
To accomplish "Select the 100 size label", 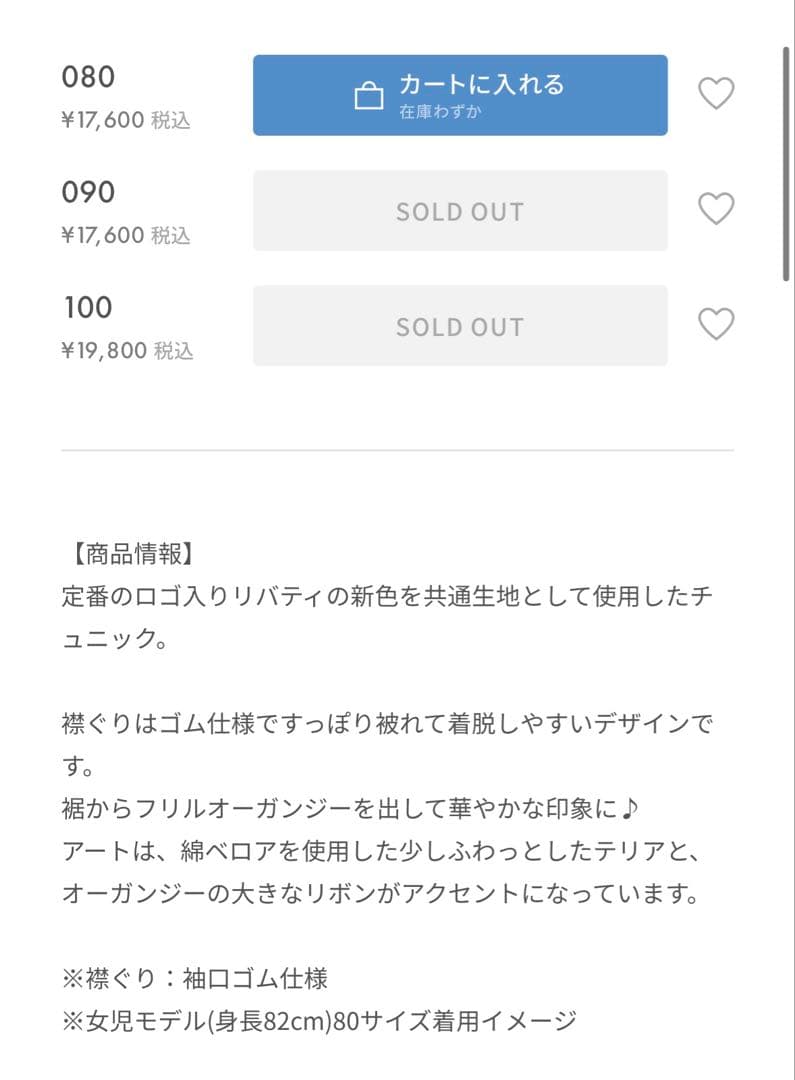I will tap(88, 307).
